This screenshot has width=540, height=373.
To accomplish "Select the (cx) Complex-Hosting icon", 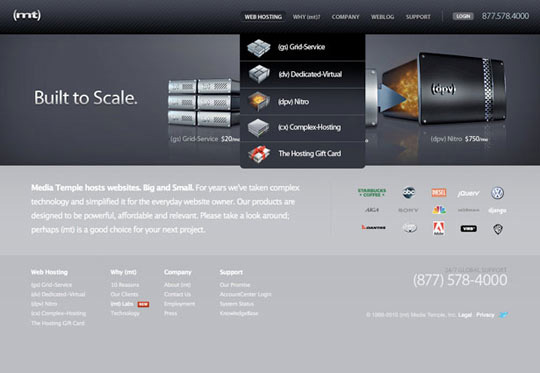I will point(258,127).
